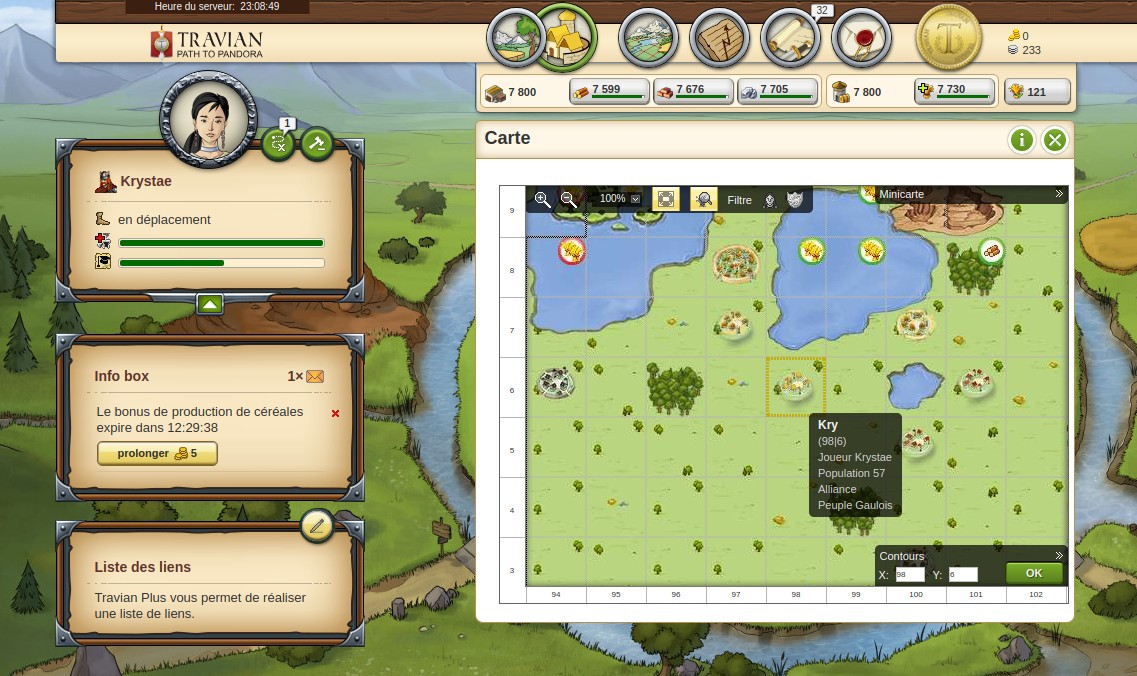Screen dimensions: 1137x676
Task: Click prolonger for 5 gold
Action: pyautogui.click(x=157, y=453)
